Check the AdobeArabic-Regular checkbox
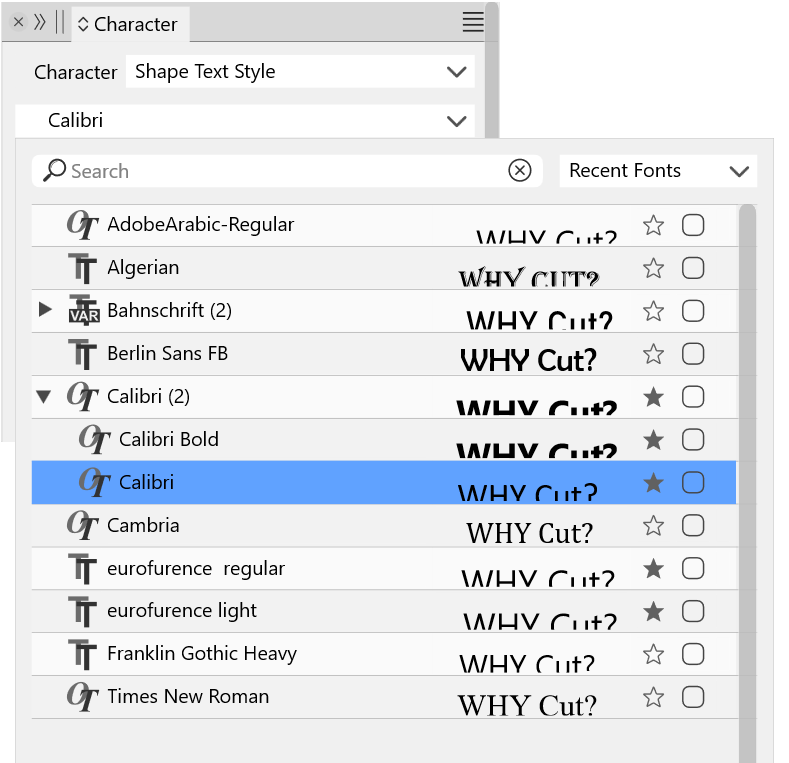The width and height of the screenshot is (789, 763). click(693, 225)
